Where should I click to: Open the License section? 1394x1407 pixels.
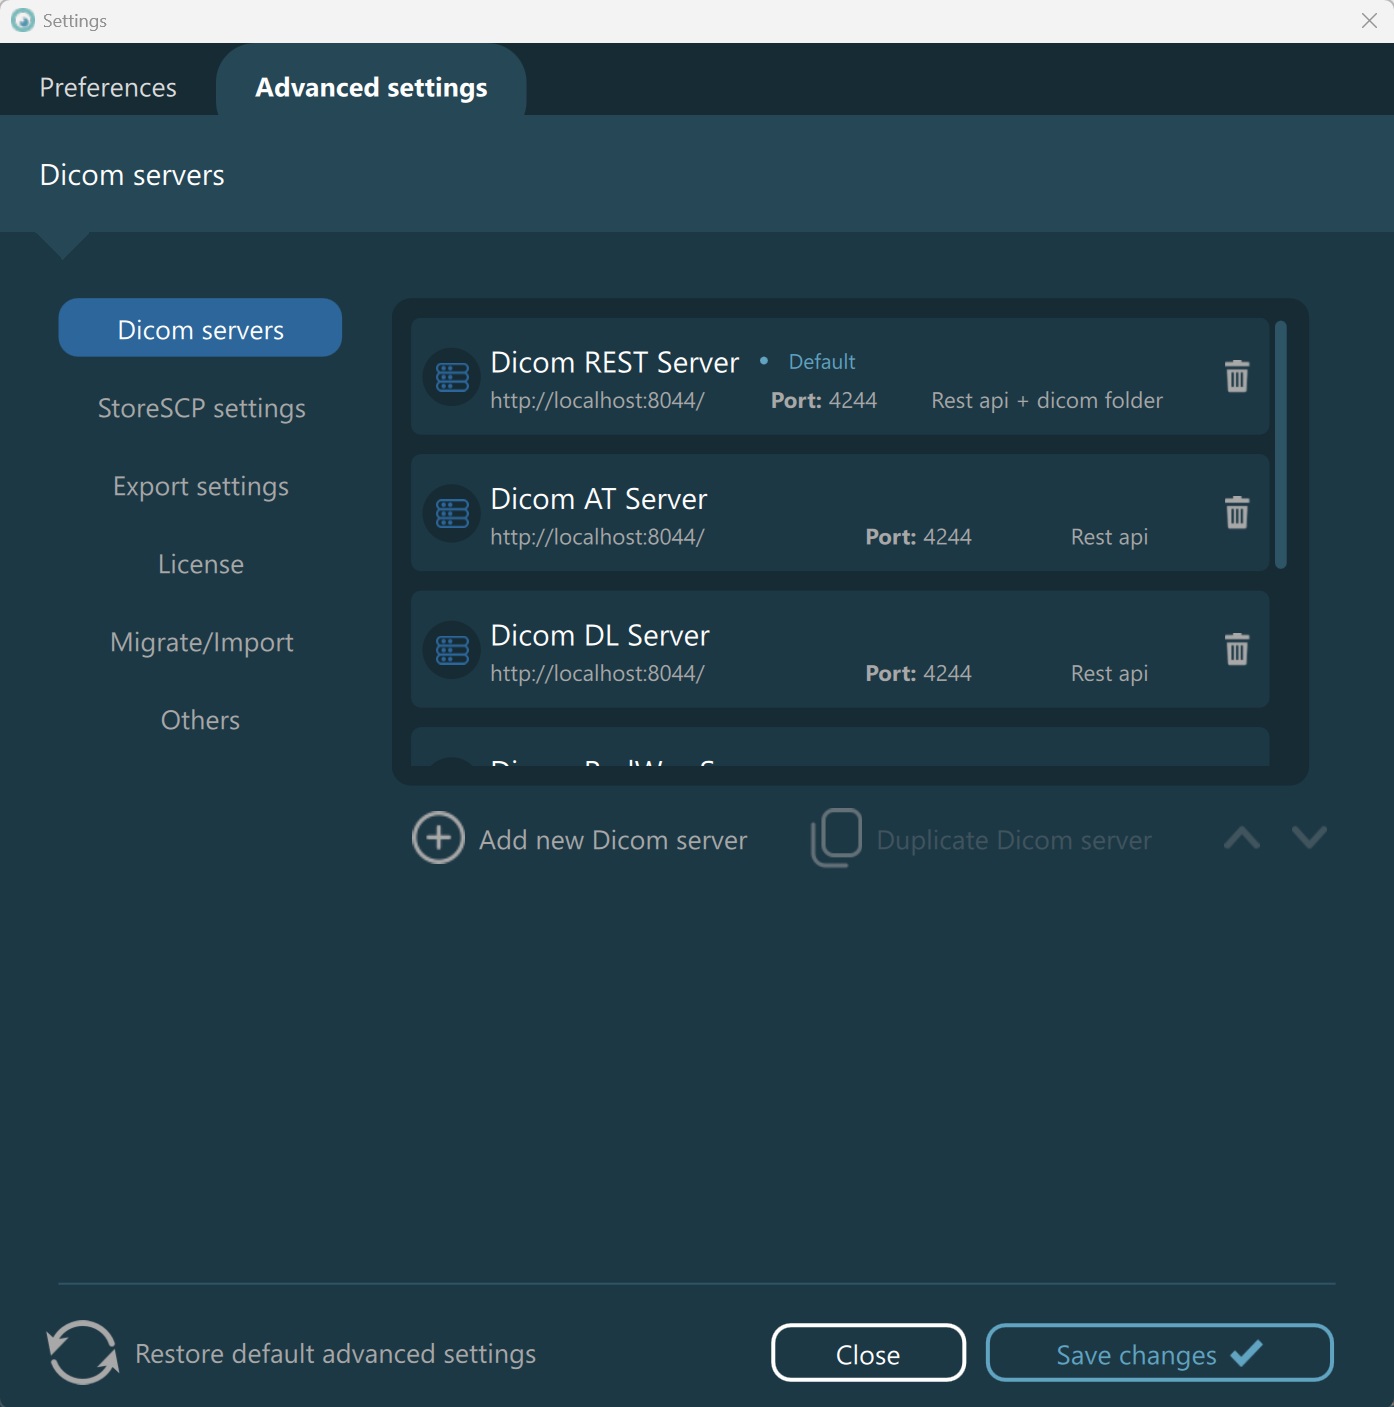click(201, 565)
